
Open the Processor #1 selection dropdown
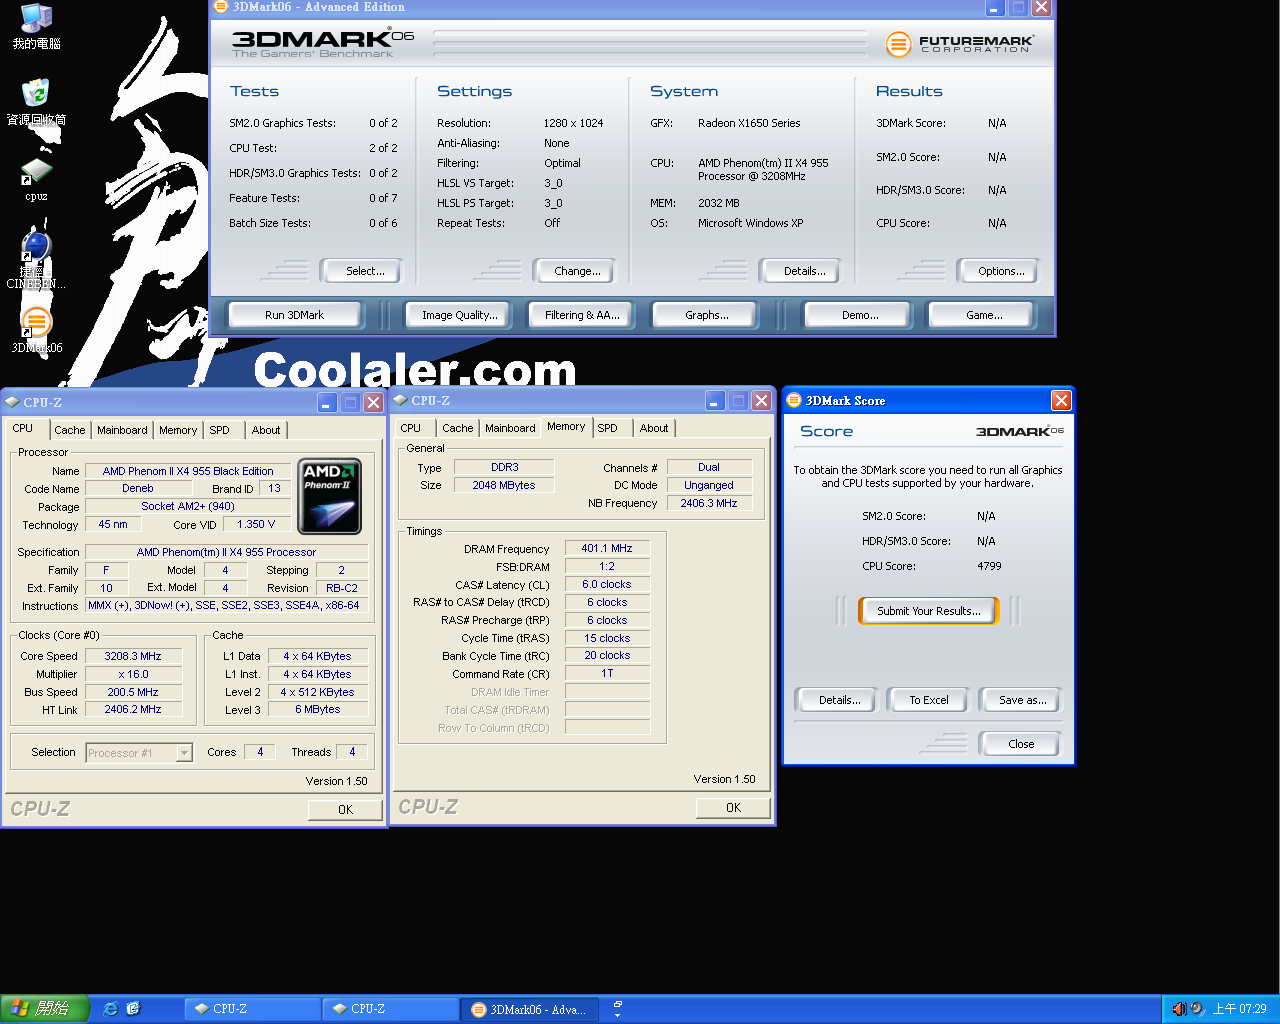(139, 753)
